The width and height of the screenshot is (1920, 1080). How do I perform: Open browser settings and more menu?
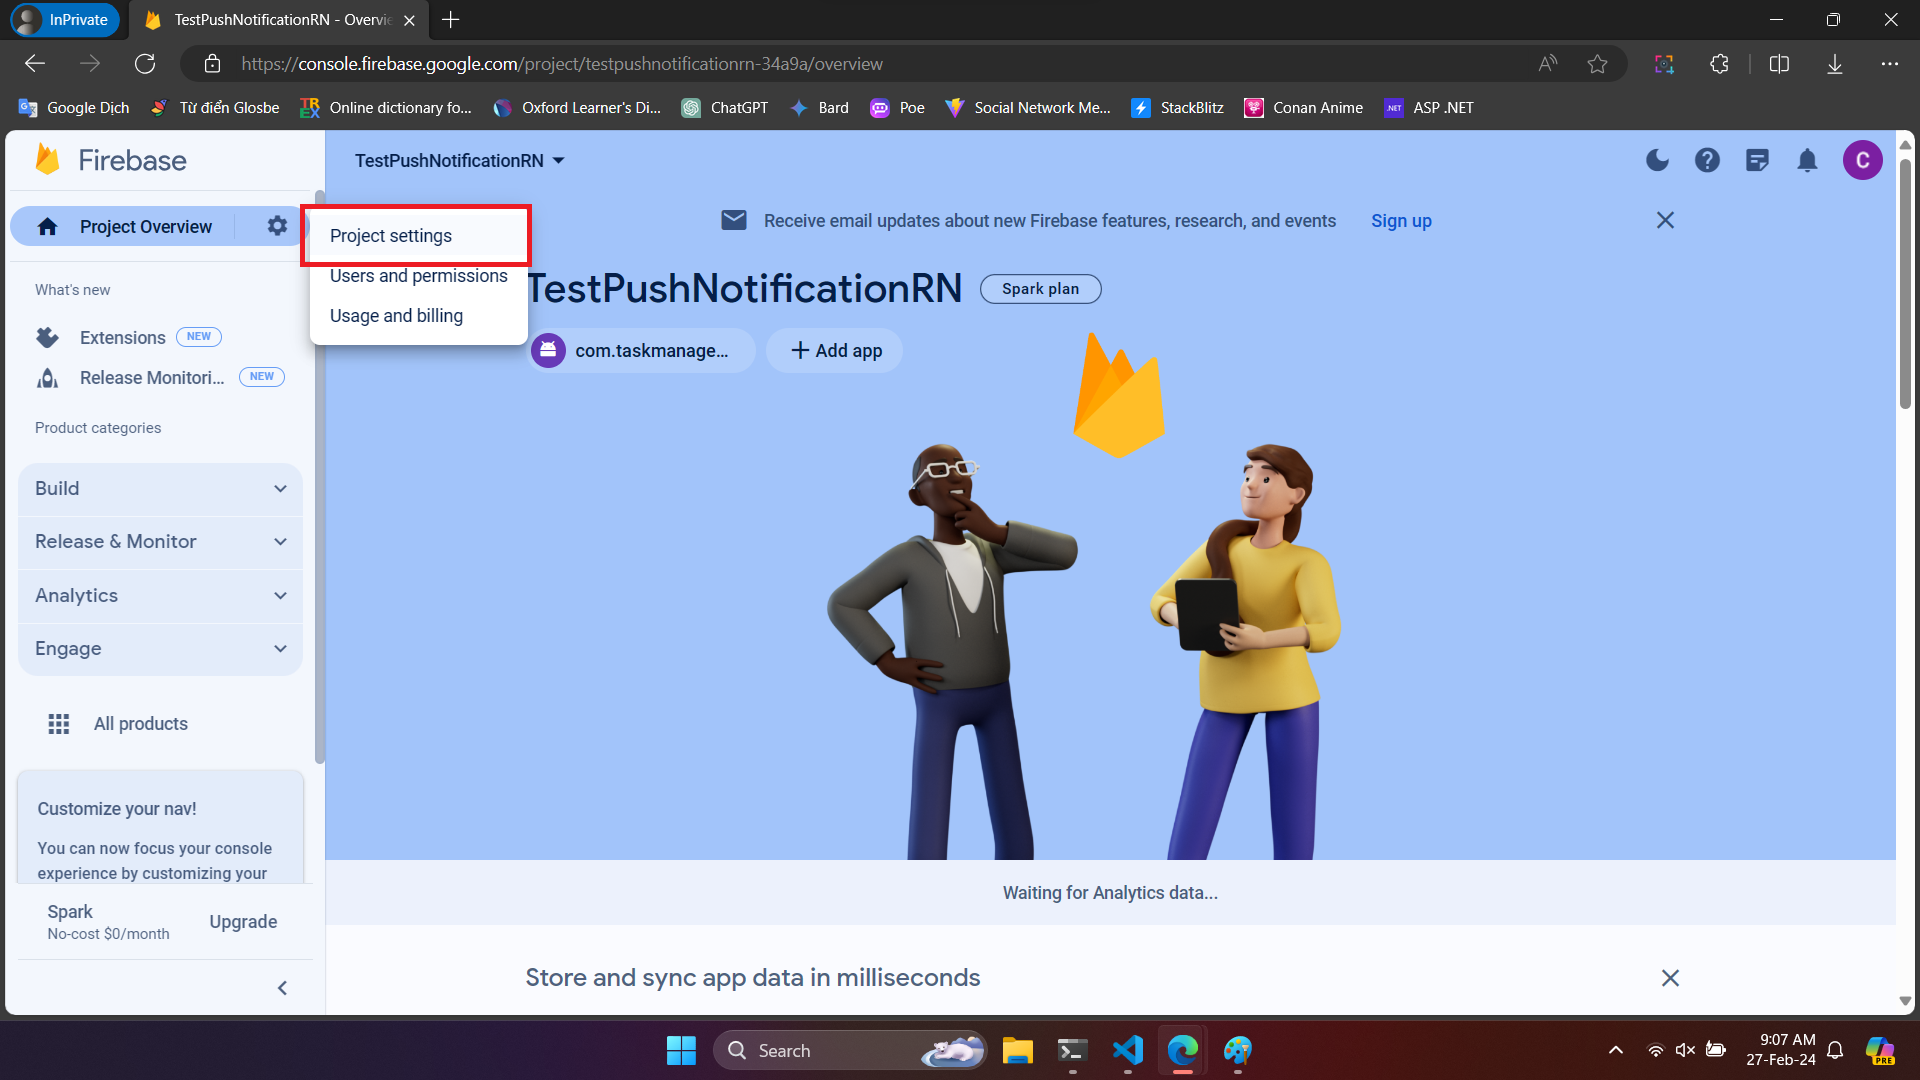point(1889,64)
